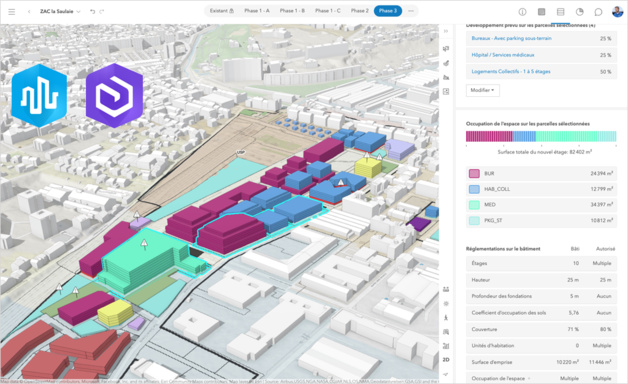Click the USP label on the map
The image size is (628, 384).
[x=241, y=153]
